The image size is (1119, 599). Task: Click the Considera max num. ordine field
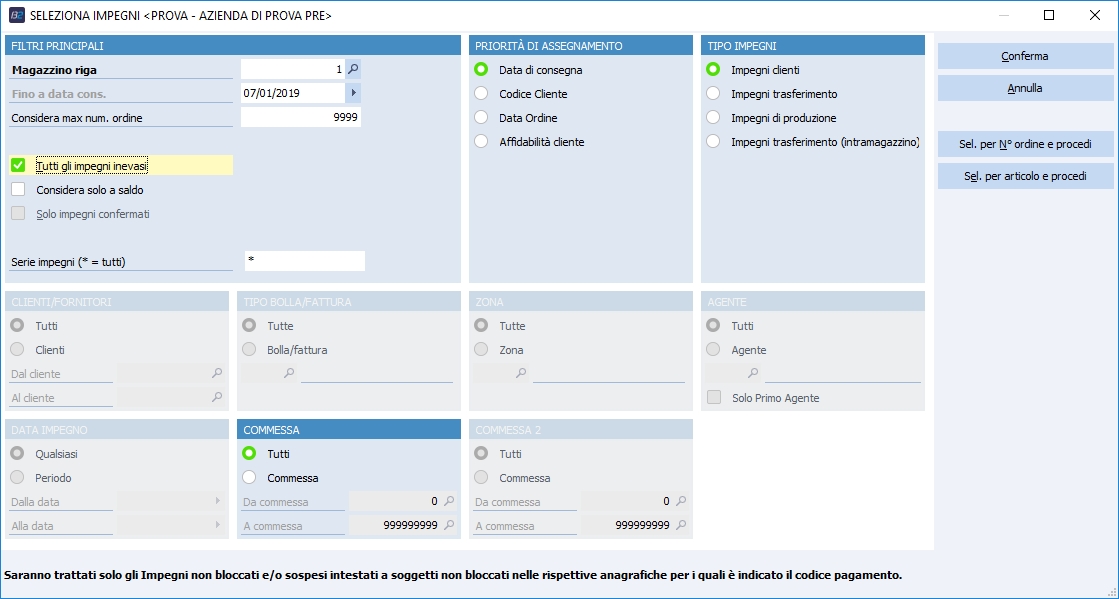(300, 117)
